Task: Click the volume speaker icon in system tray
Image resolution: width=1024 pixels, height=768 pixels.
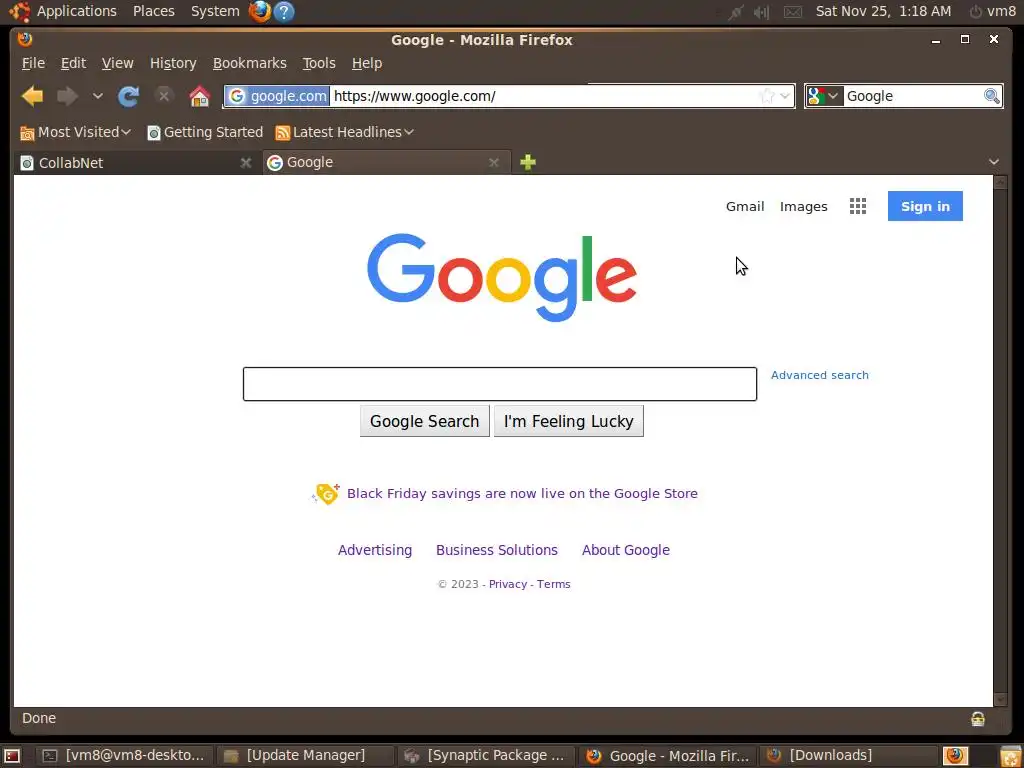Action: 761,12
